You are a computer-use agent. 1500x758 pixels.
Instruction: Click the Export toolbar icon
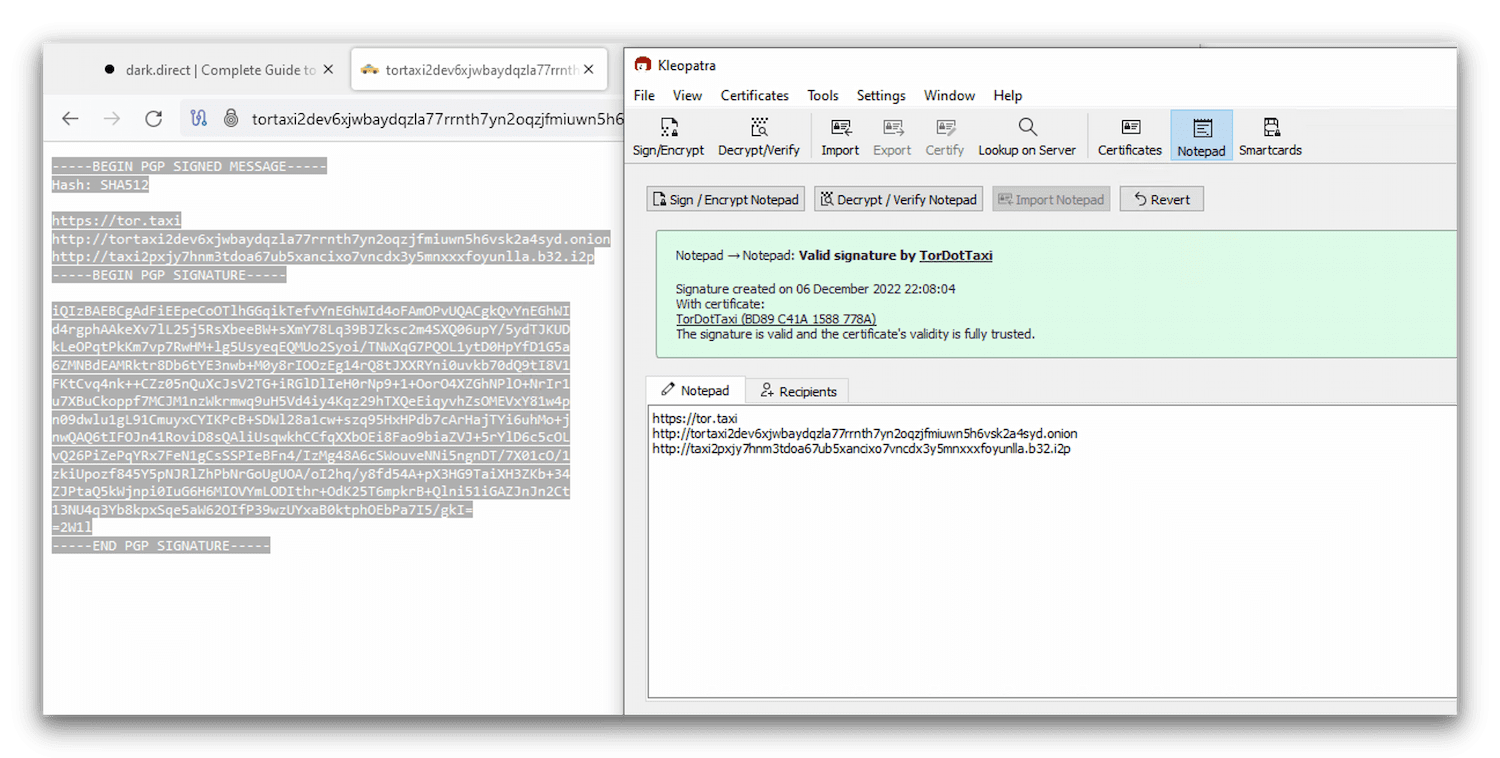coord(892,137)
